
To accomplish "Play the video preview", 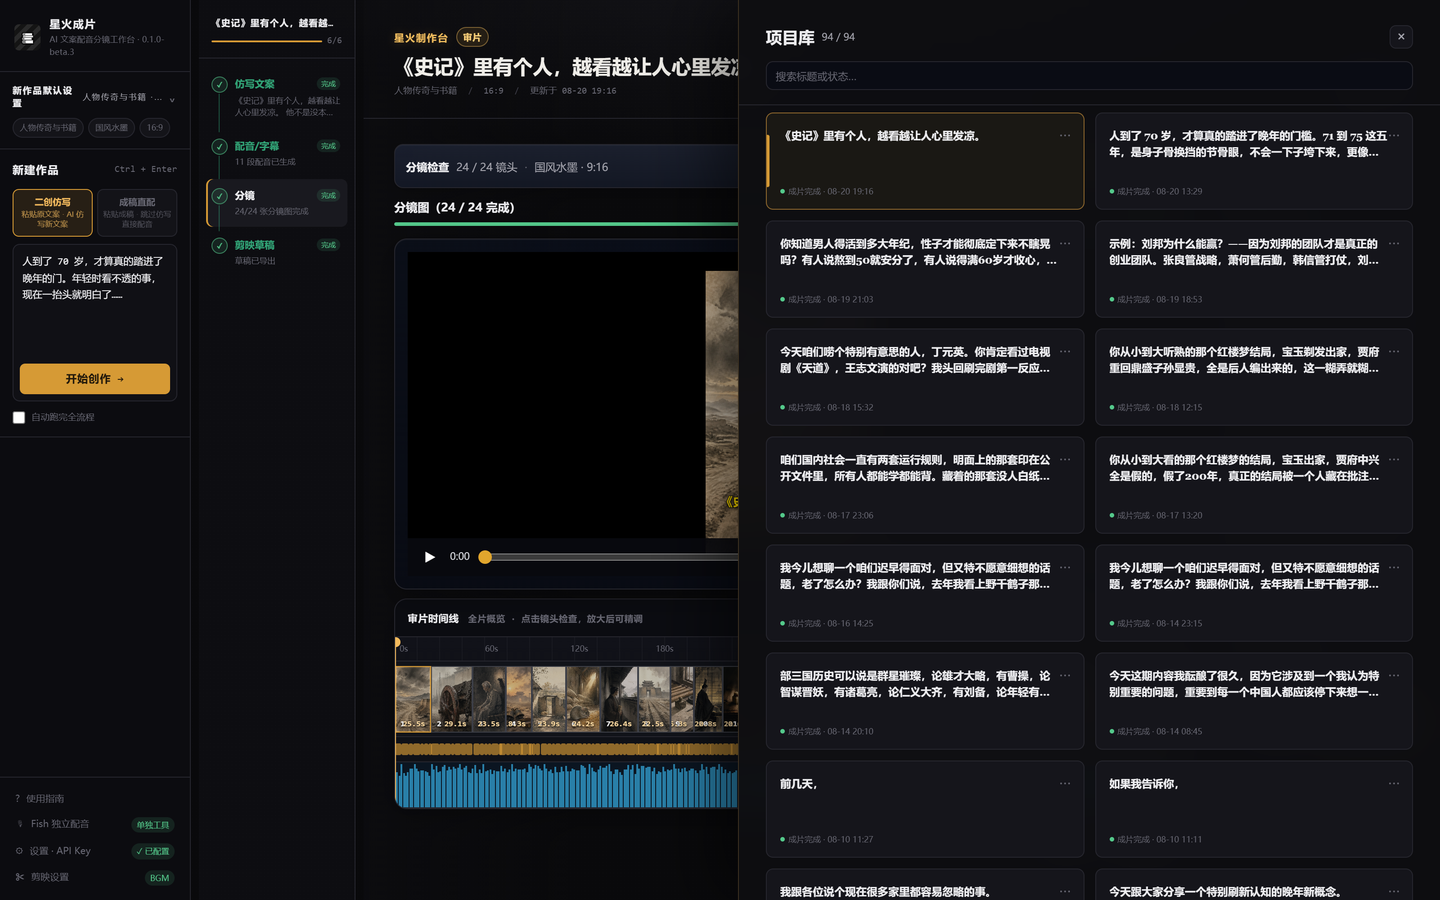I will coord(430,557).
